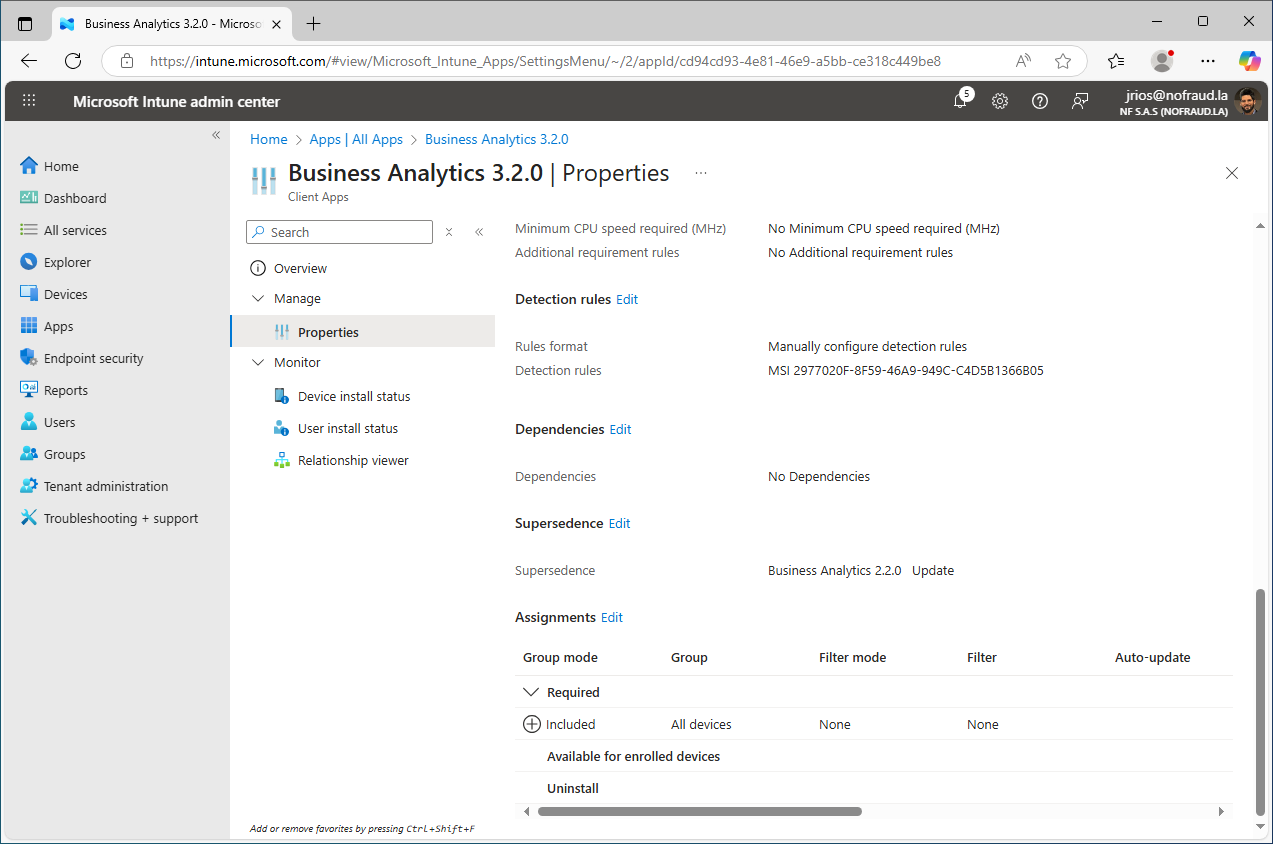Edit the Detection rules section
1273x844 pixels.
pos(627,299)
